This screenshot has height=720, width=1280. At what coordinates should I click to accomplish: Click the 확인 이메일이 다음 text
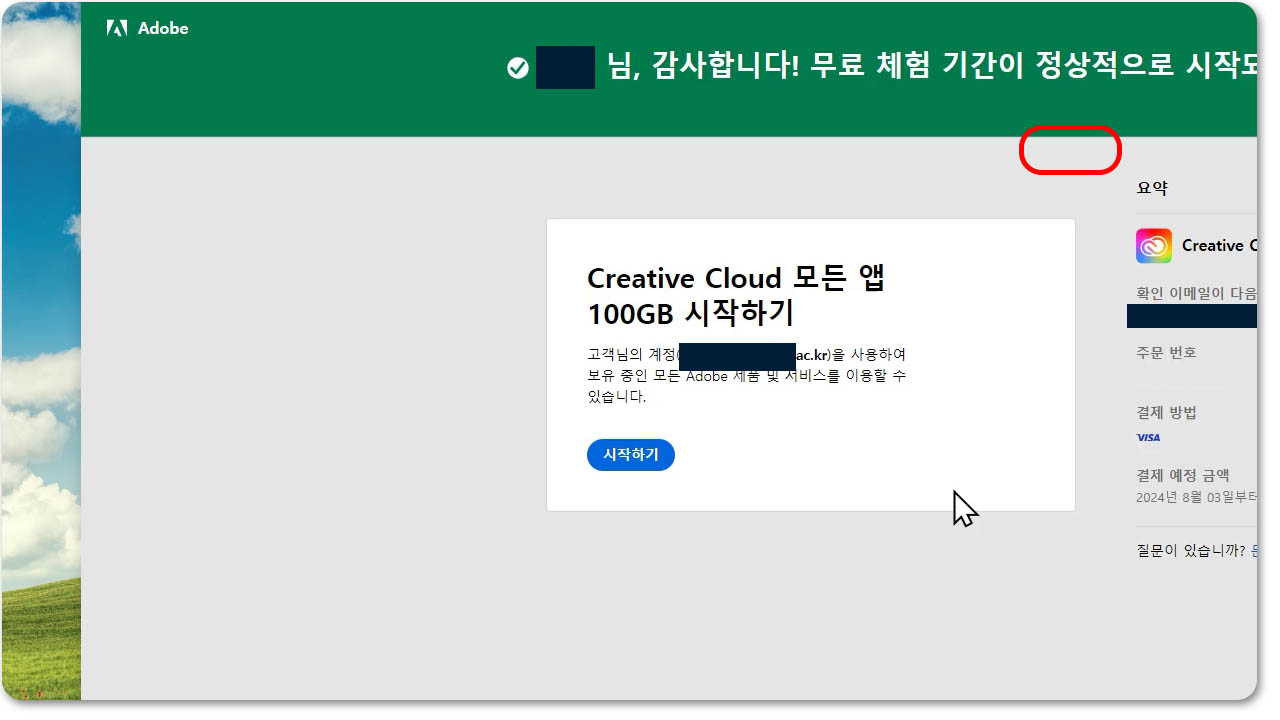click(1196, 294)
